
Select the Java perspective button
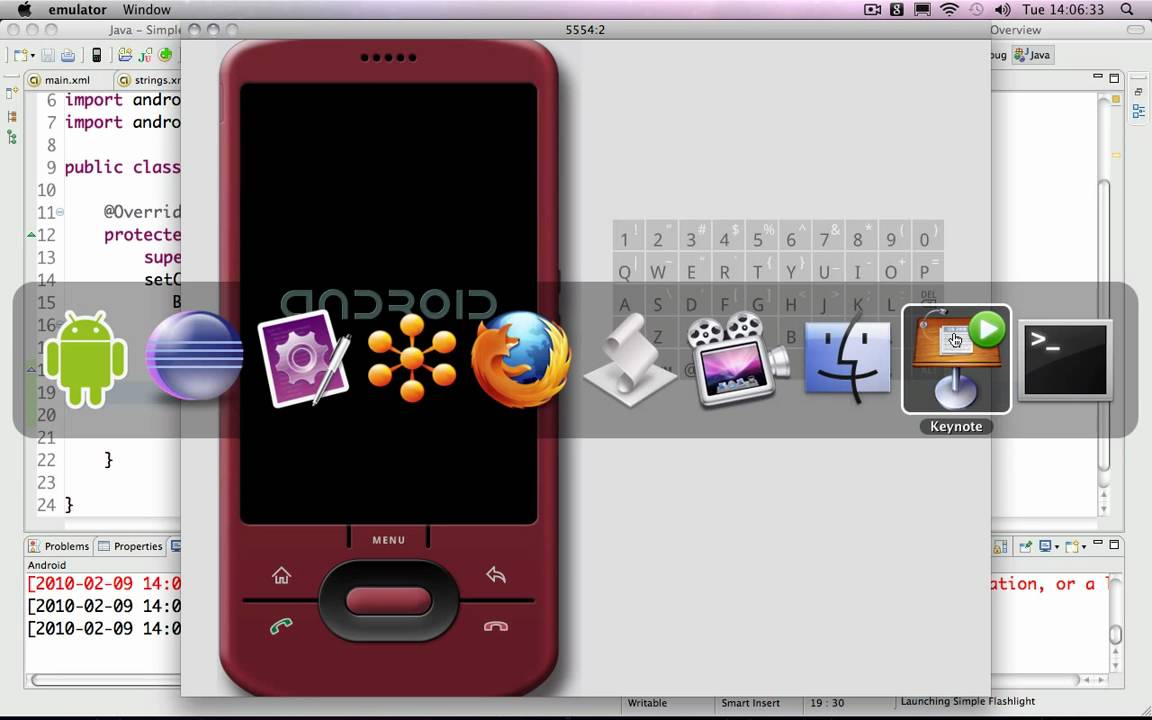pyautogui.click(x=1033, y=55)
